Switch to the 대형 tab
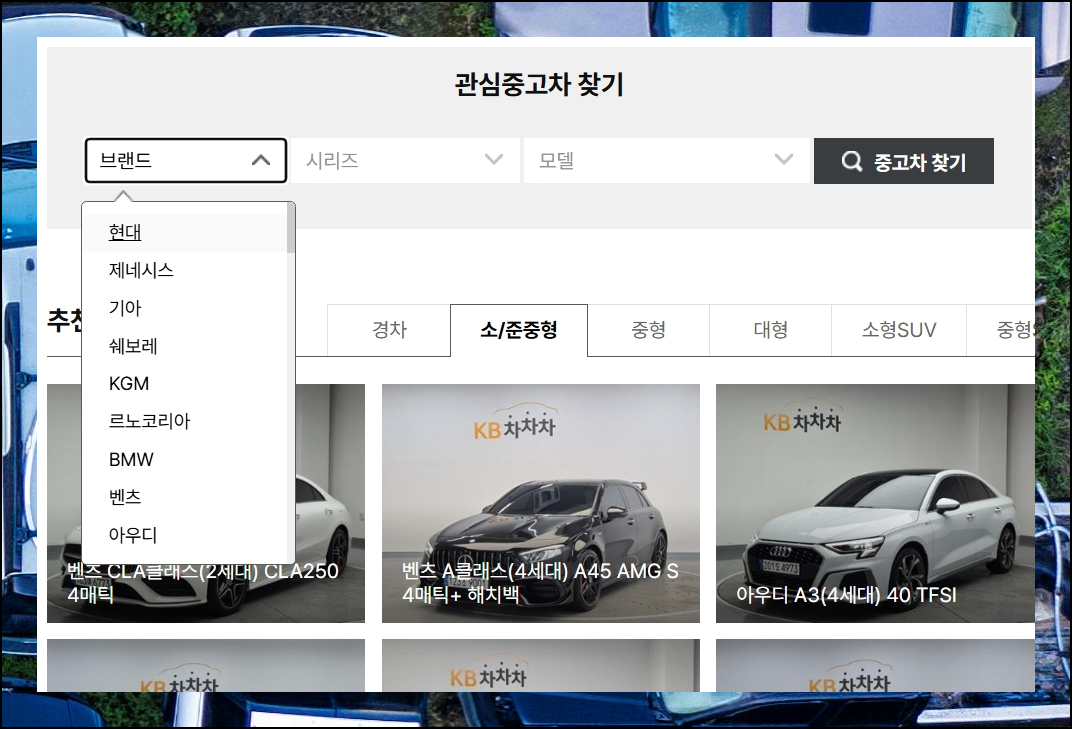This screenshot has height=729, width=1072. [x=770, y=330]
